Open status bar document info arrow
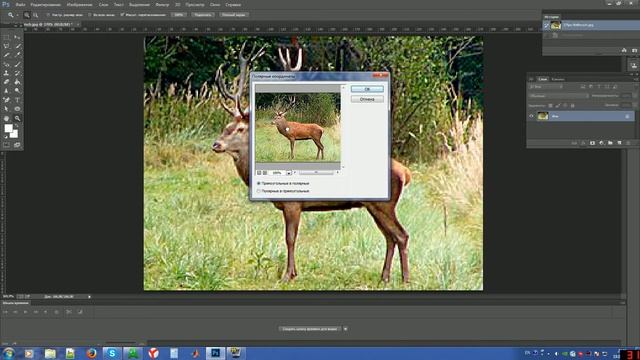The image size is (640, 360). 89,297
